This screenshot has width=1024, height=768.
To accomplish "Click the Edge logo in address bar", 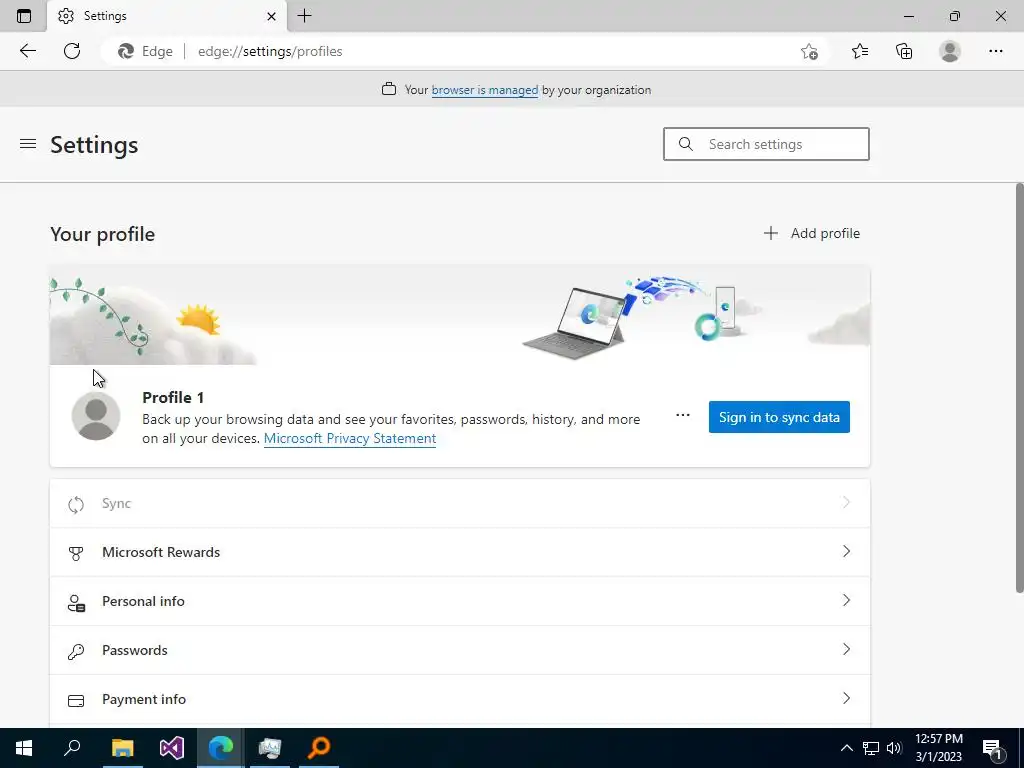I will pyautogui.click(x=125, y=51).
